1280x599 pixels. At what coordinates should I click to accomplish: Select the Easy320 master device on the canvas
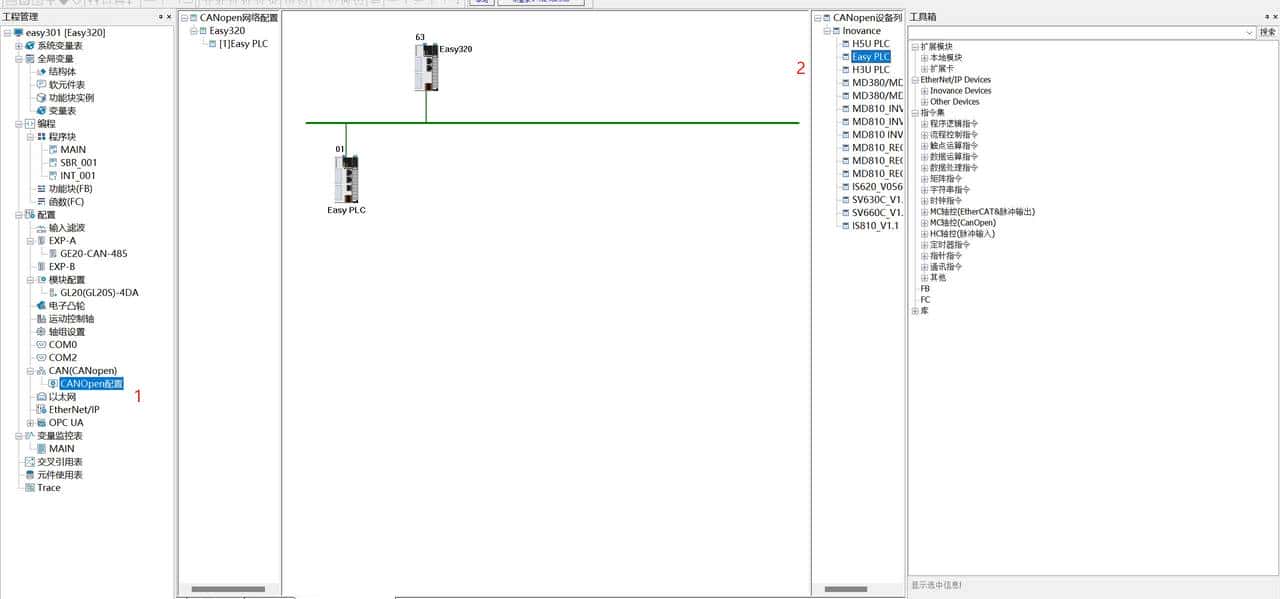(x=427, y=67)
